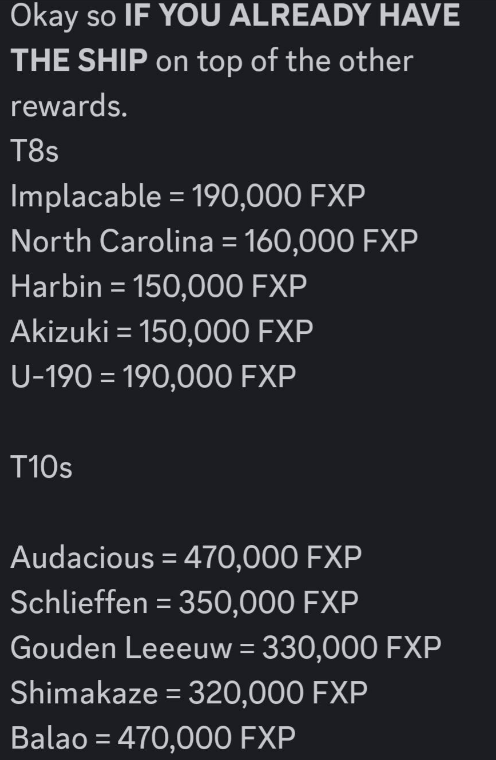Click the Harbin = 150,000 FXP line

point(159,286)
